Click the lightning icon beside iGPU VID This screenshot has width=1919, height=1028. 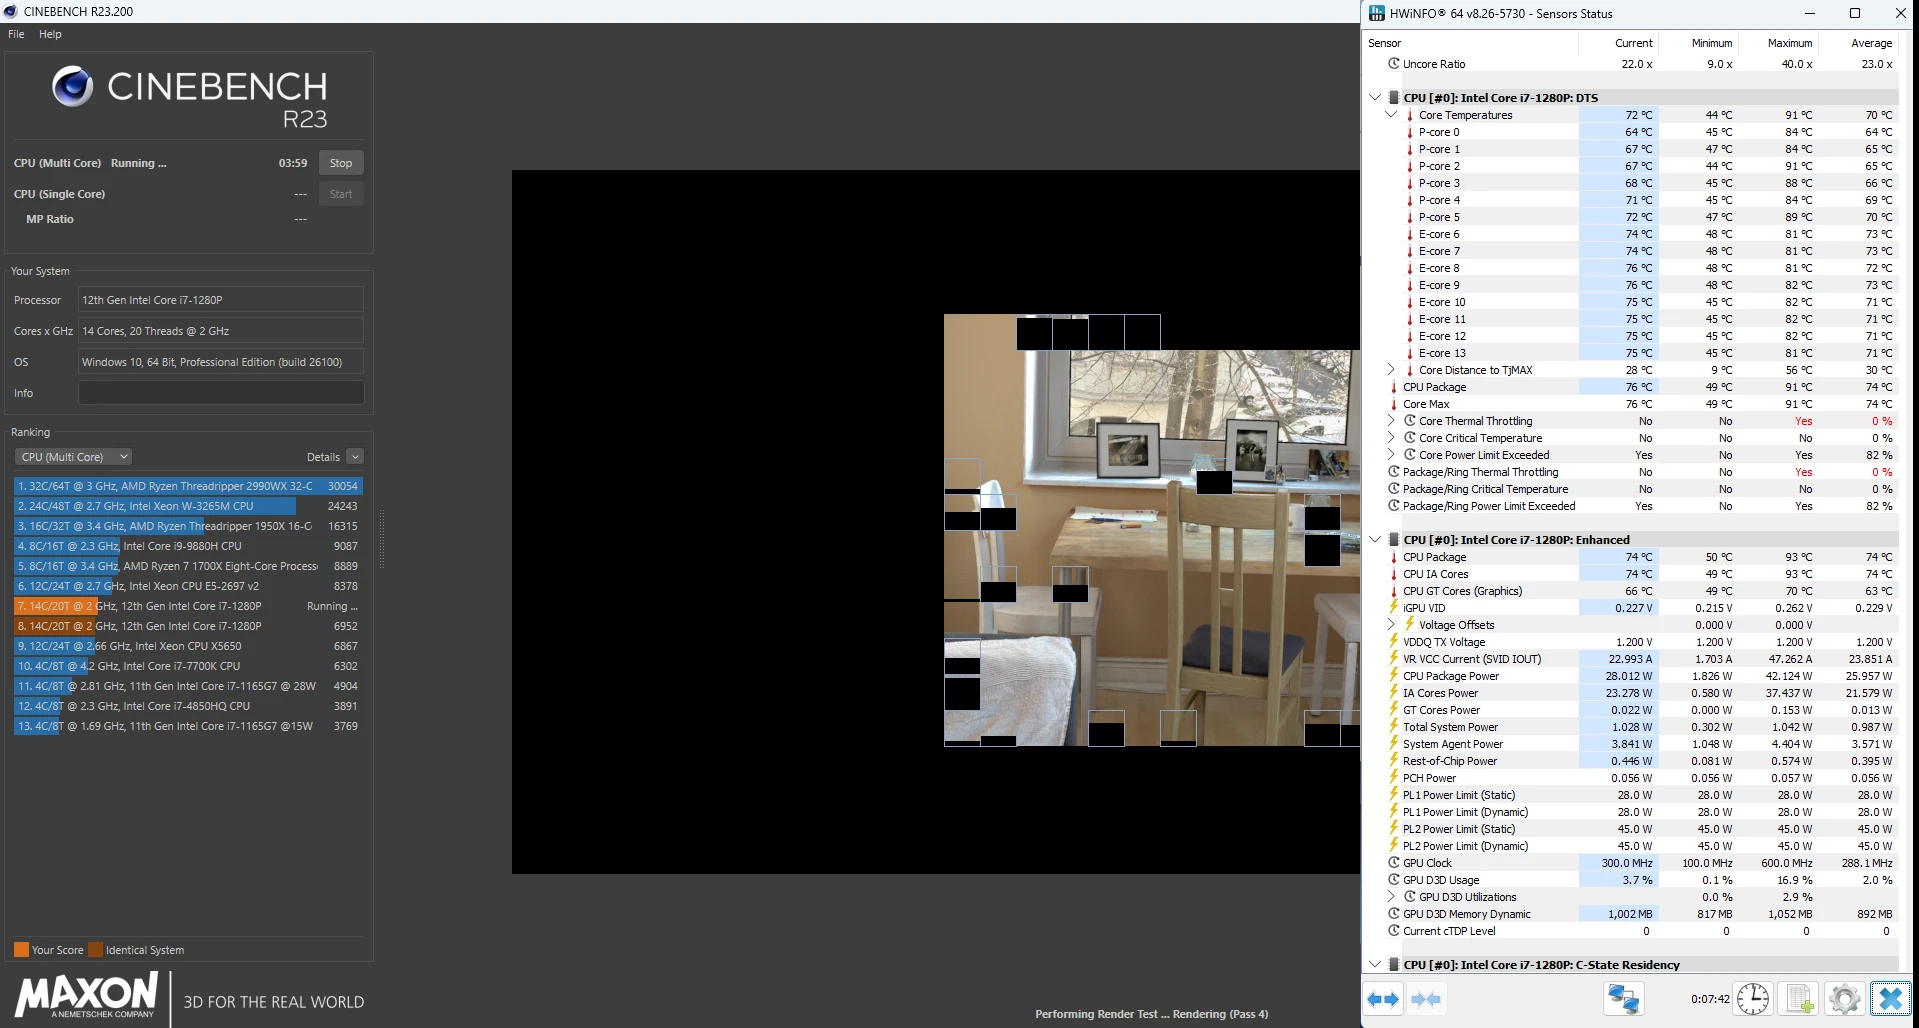[x=1393, y=608]
